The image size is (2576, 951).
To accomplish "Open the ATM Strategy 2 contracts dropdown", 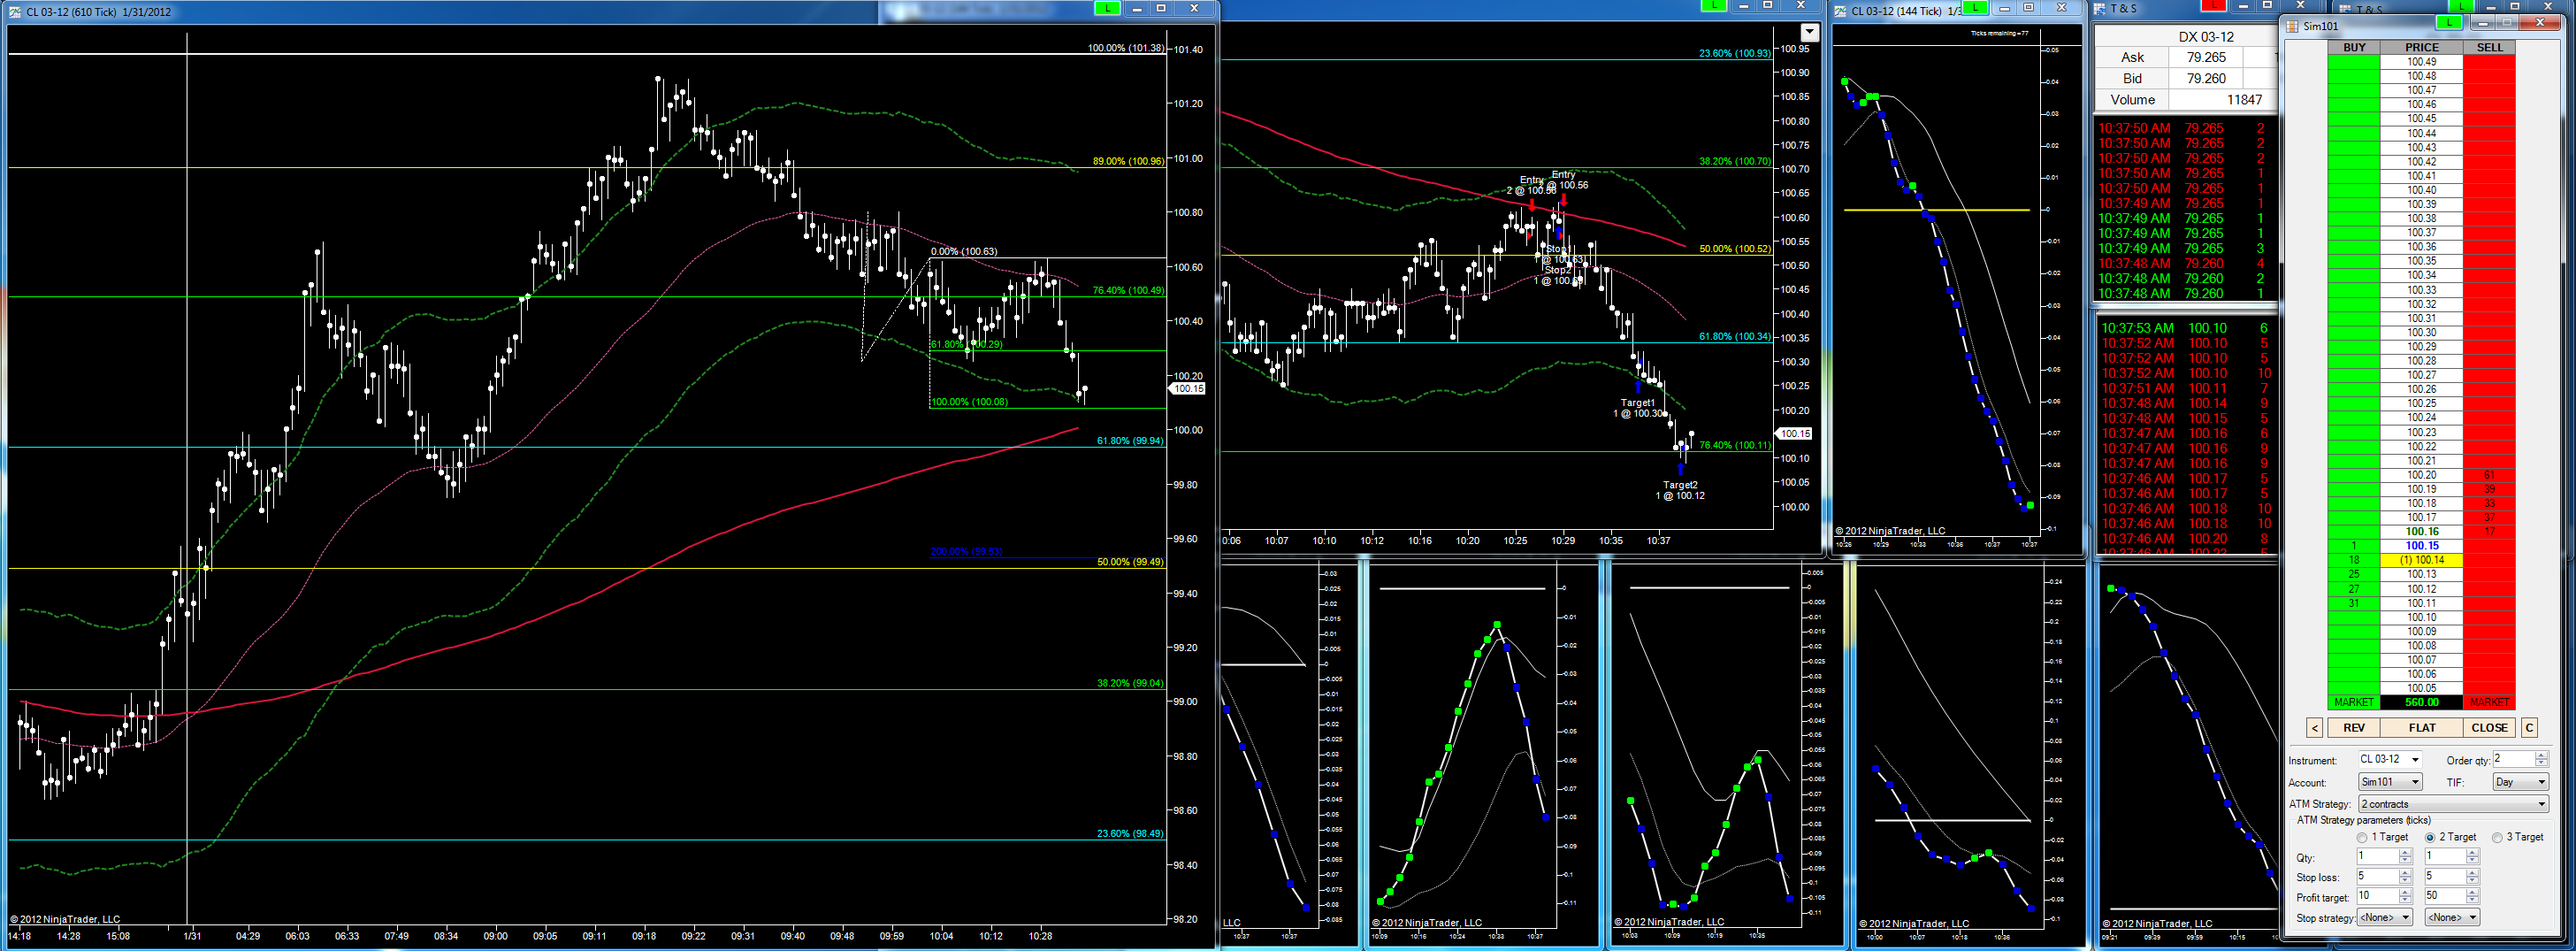I will (x=2453, y=804).
